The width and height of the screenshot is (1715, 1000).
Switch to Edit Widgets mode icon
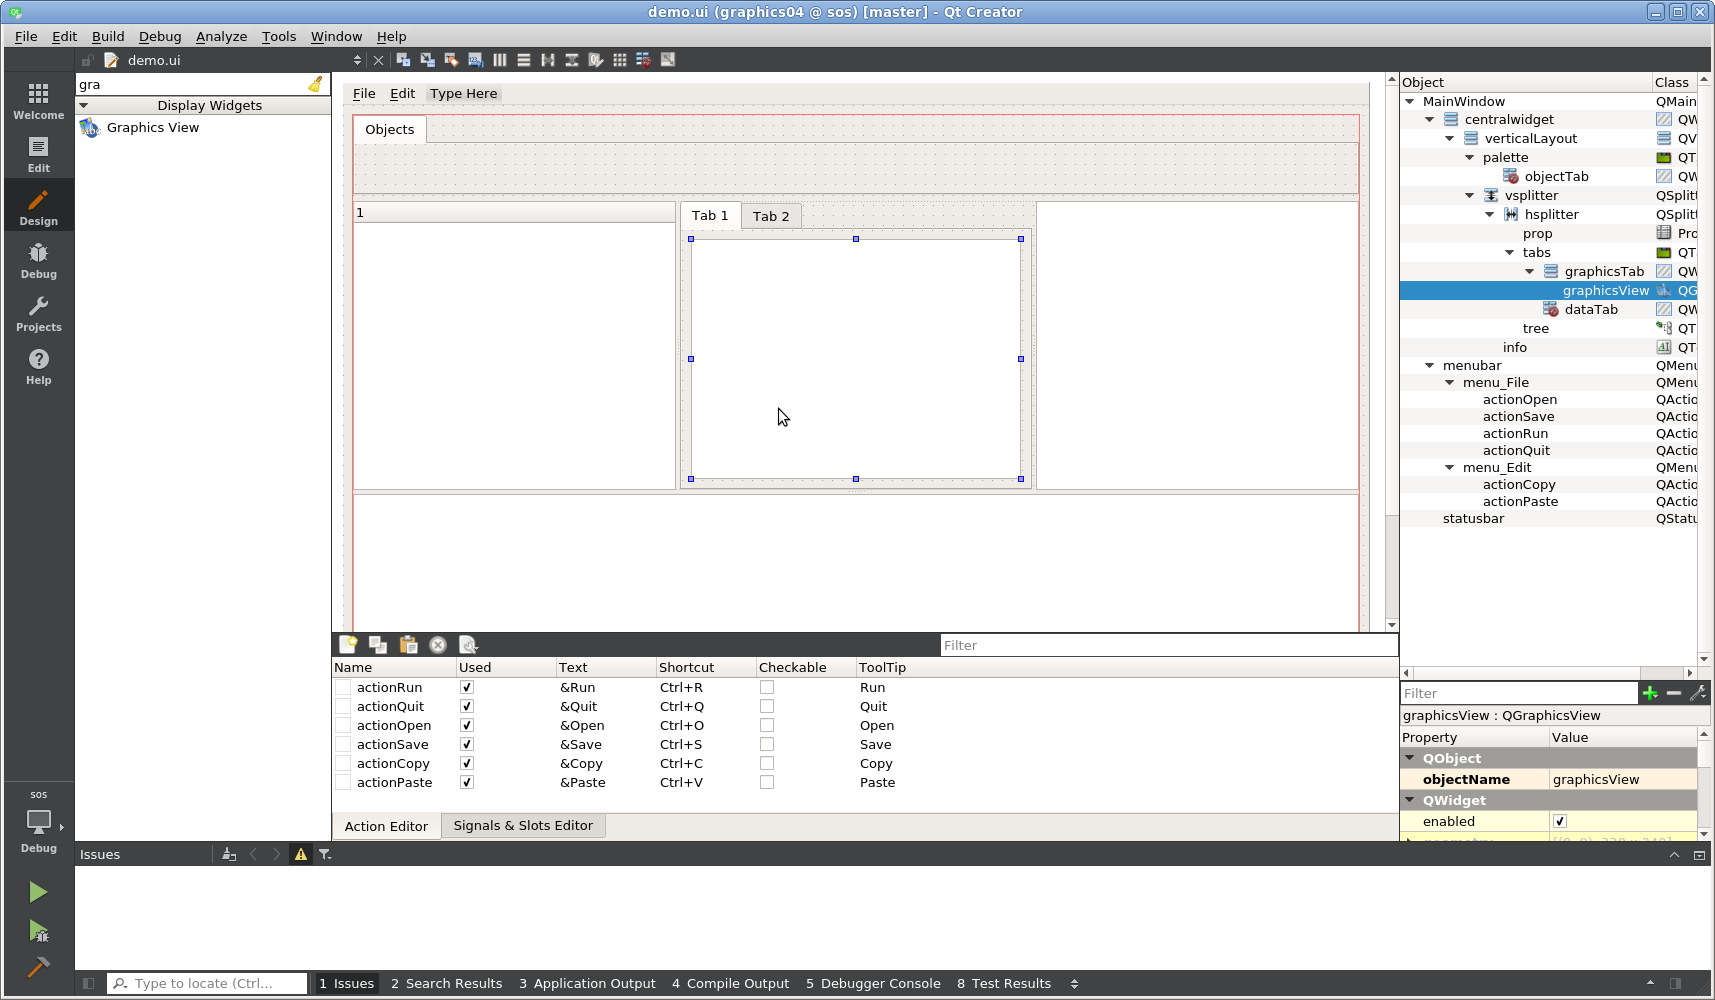403,60
